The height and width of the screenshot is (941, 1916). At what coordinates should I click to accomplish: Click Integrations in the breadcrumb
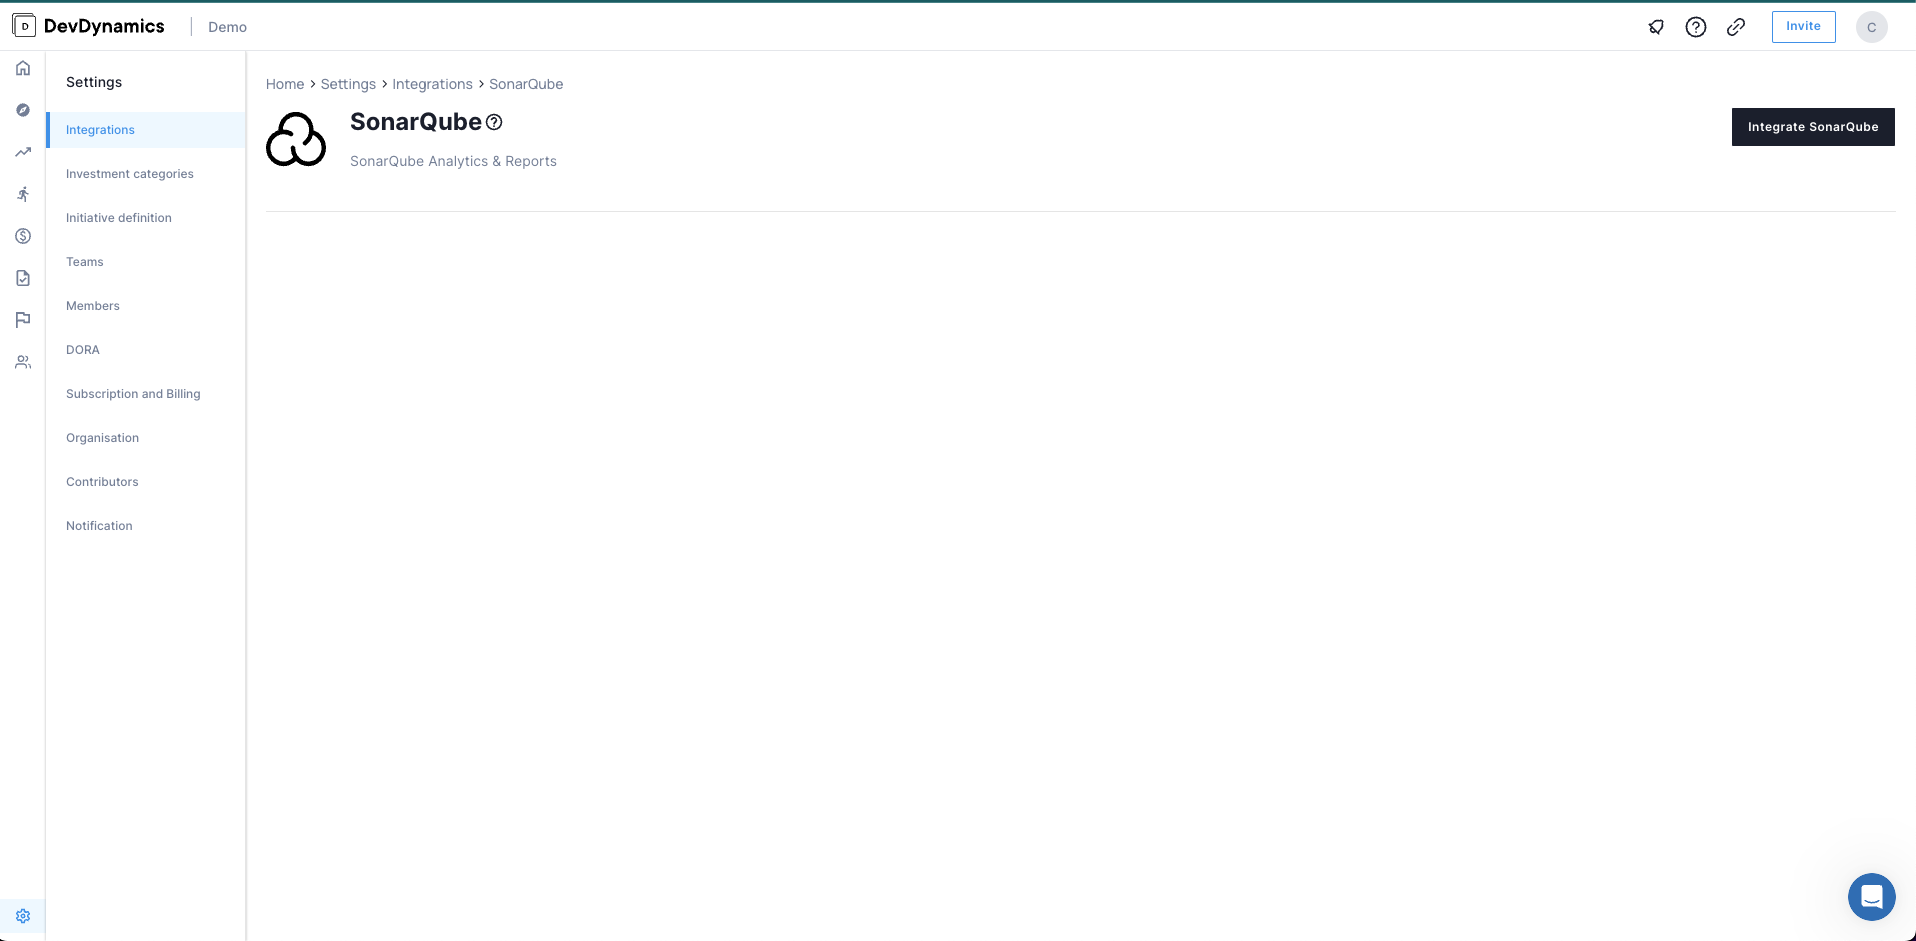pos(432,84)
